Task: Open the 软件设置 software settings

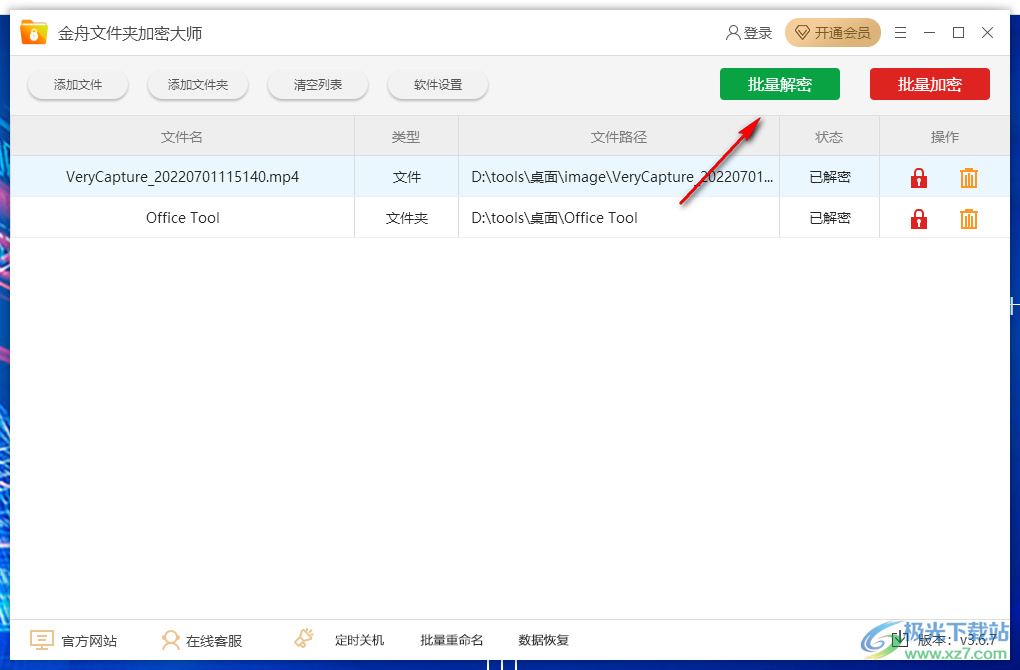Action: pos(437,84)
